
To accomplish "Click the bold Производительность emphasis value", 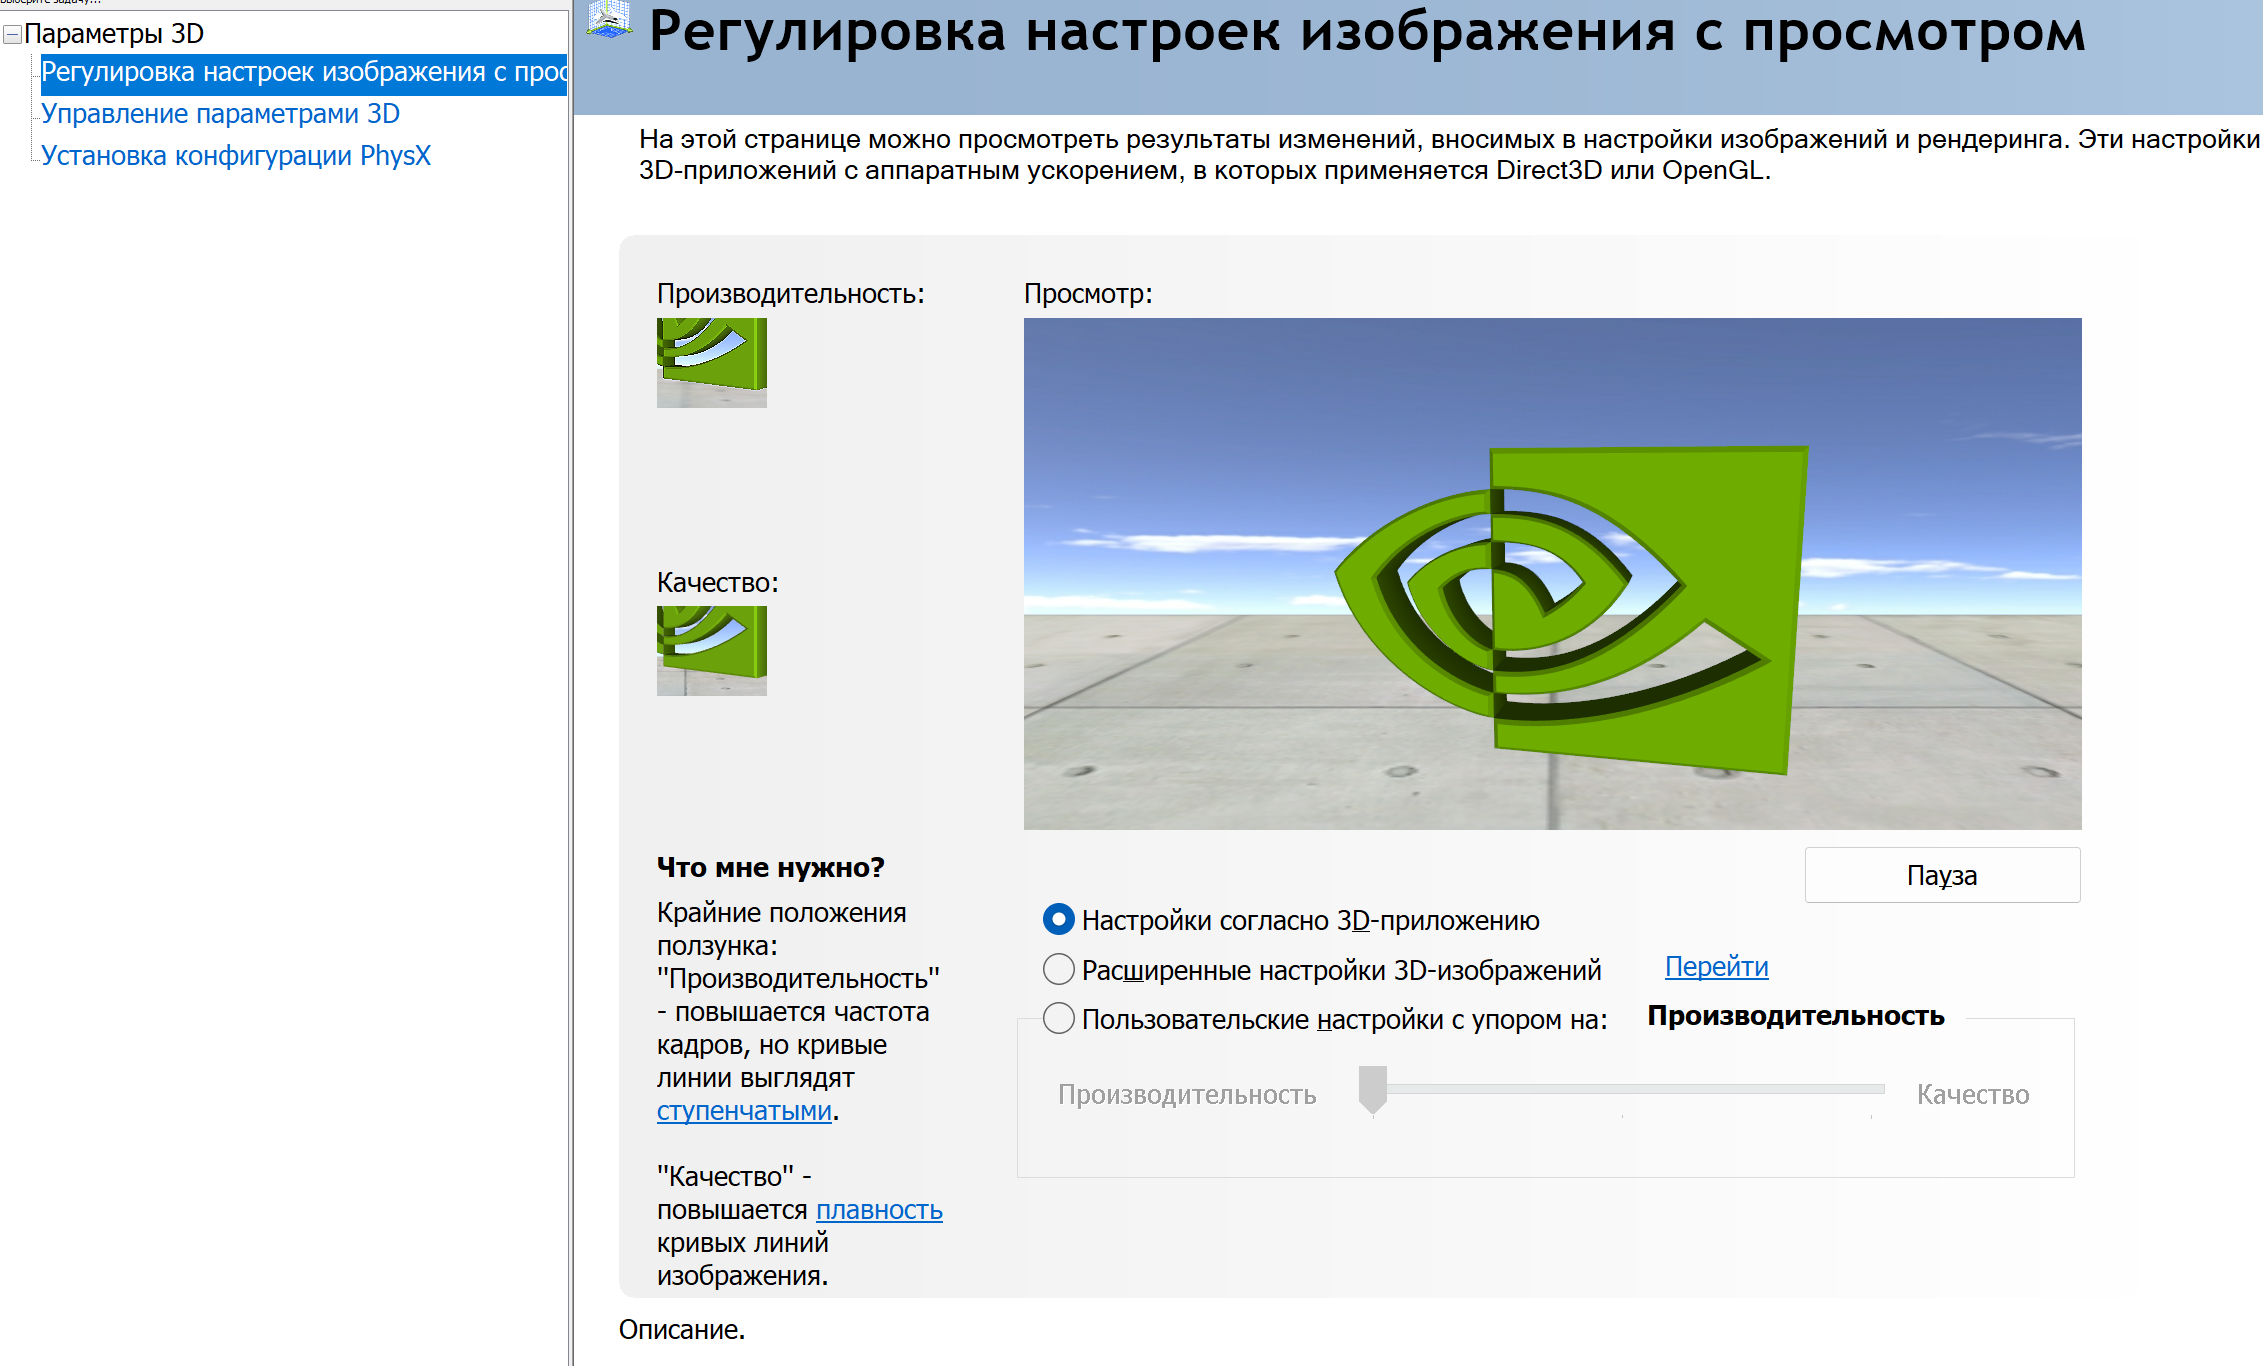I will [x=1796, y=1016].
